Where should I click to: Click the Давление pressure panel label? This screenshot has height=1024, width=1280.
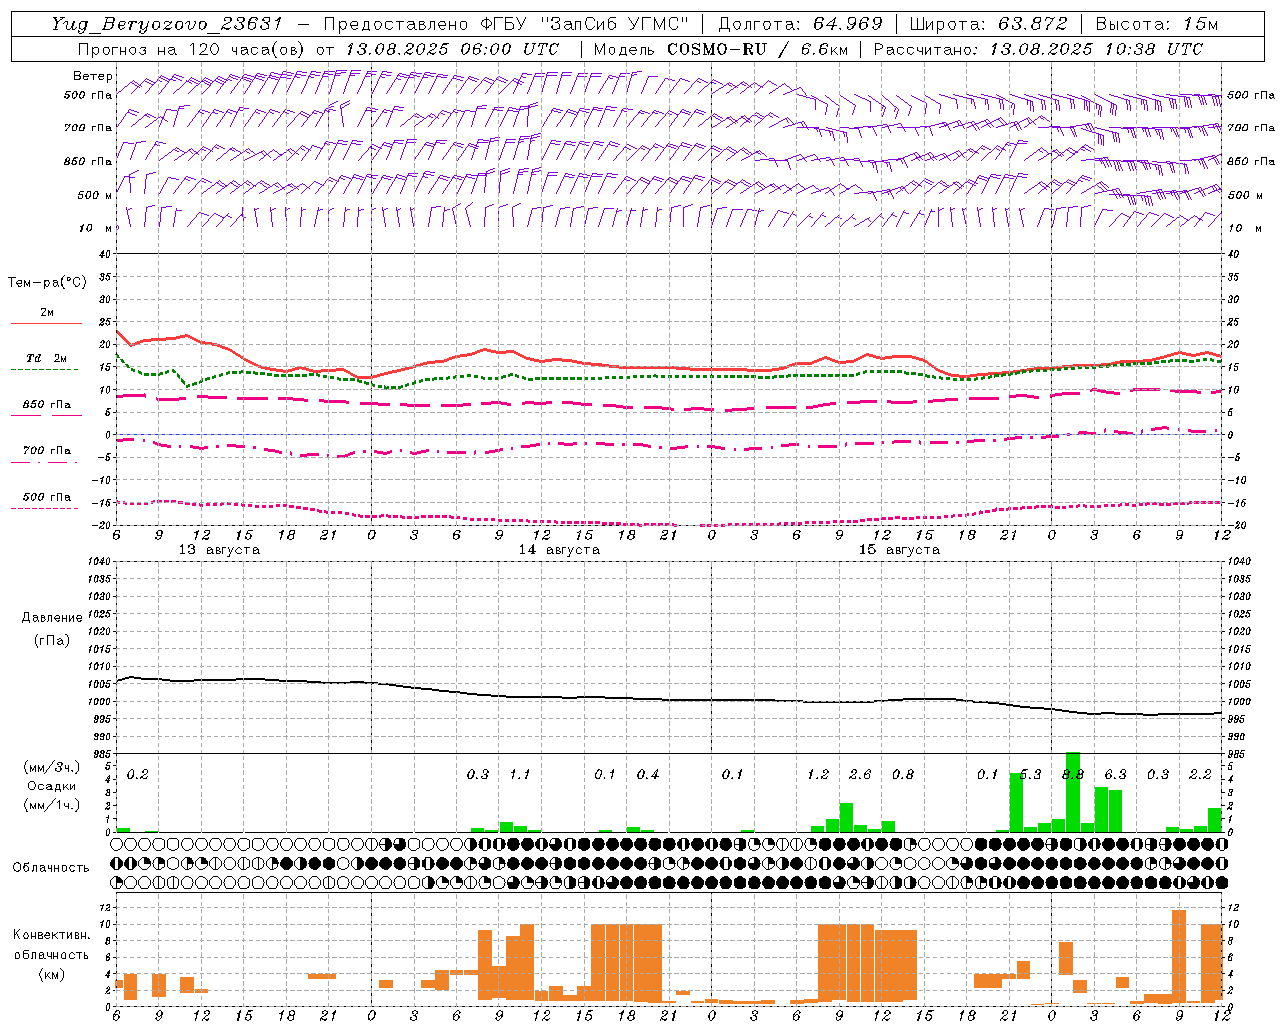point(52,618)
